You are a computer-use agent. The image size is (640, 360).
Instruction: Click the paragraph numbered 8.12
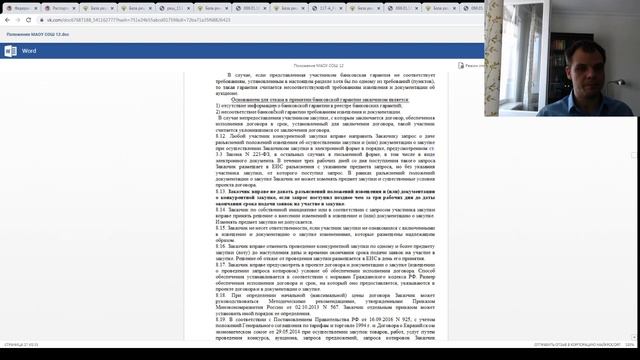[325, 160]
